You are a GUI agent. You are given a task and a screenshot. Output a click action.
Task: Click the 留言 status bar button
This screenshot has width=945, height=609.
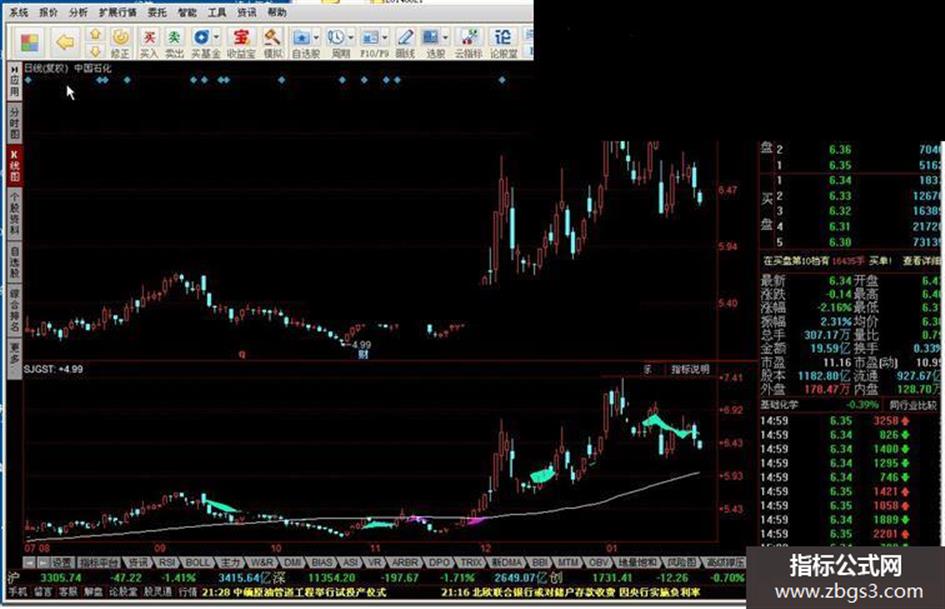tap(43, 592)
